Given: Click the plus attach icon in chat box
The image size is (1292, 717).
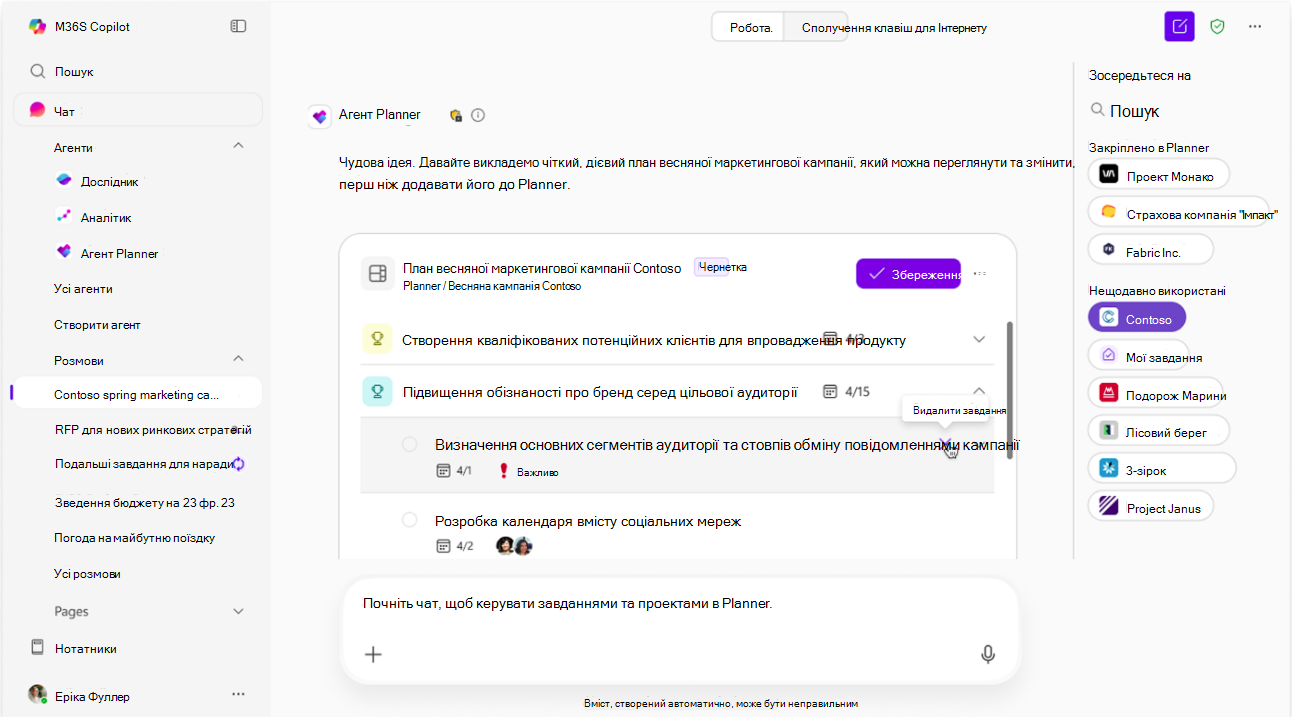Looking at the screenshot, I should (373, 654).
